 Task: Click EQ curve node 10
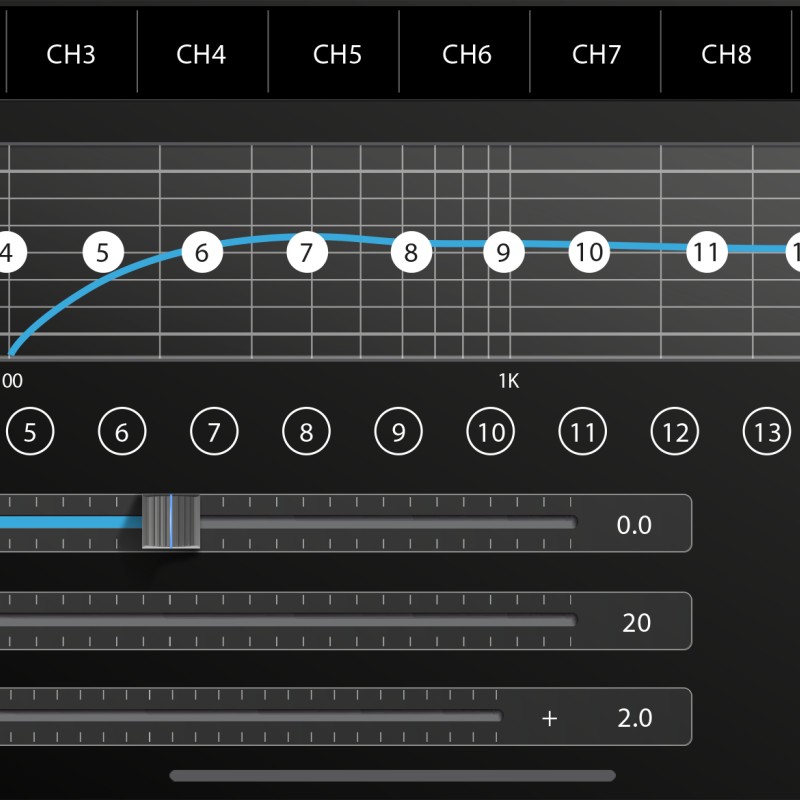590,253
